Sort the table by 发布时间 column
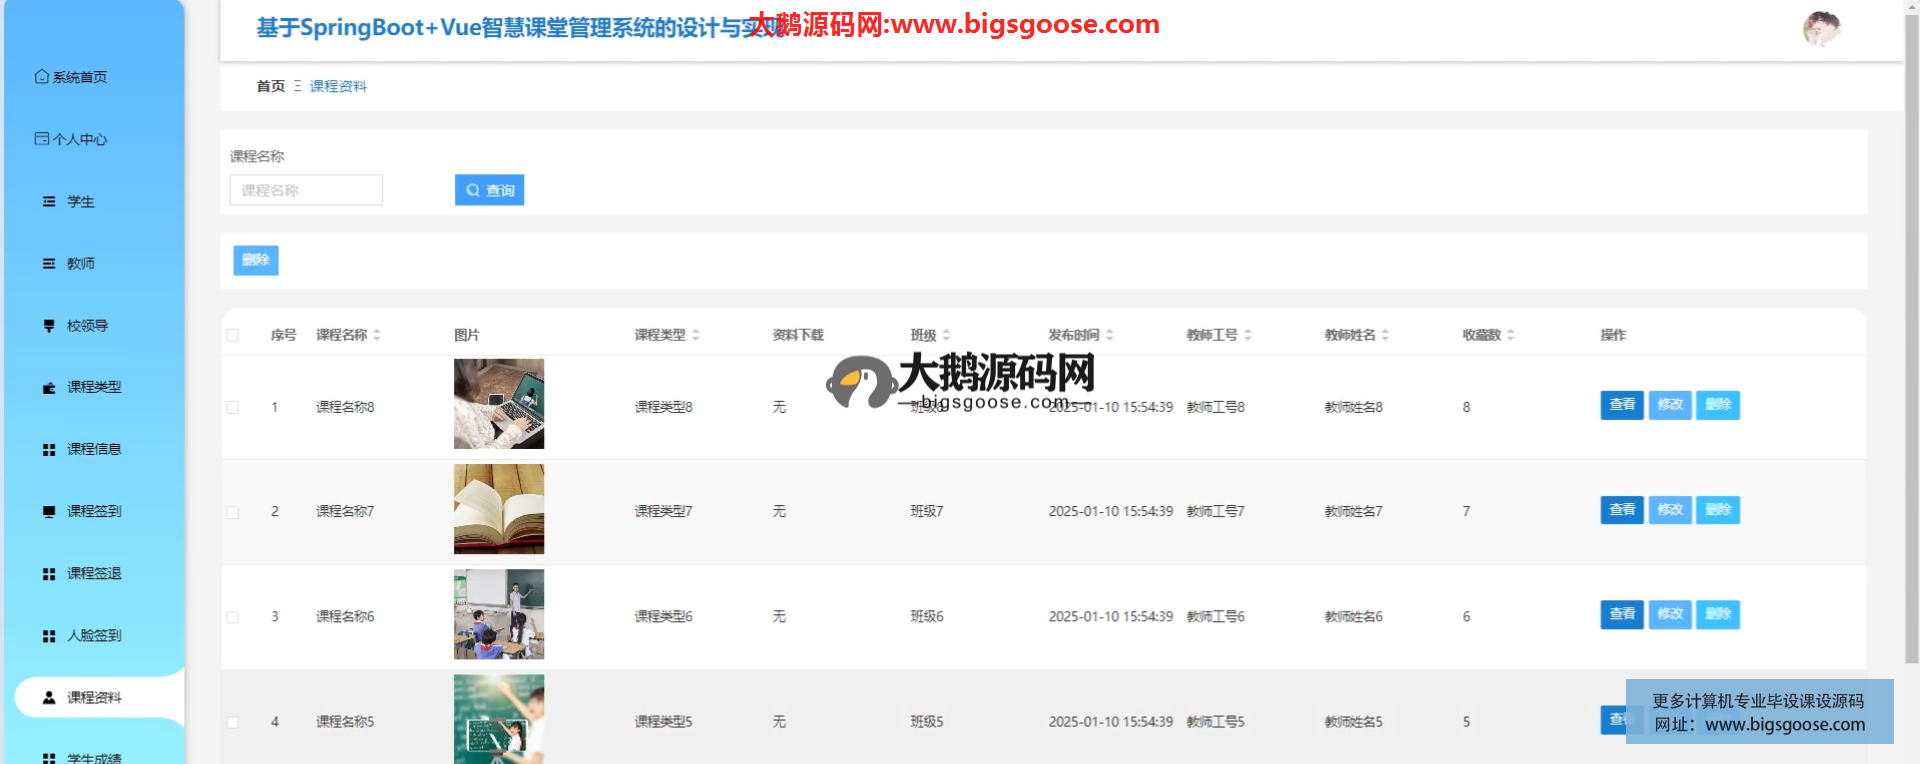The image size is (1920, 764). pyautogui.click(x=1110, y=335)
